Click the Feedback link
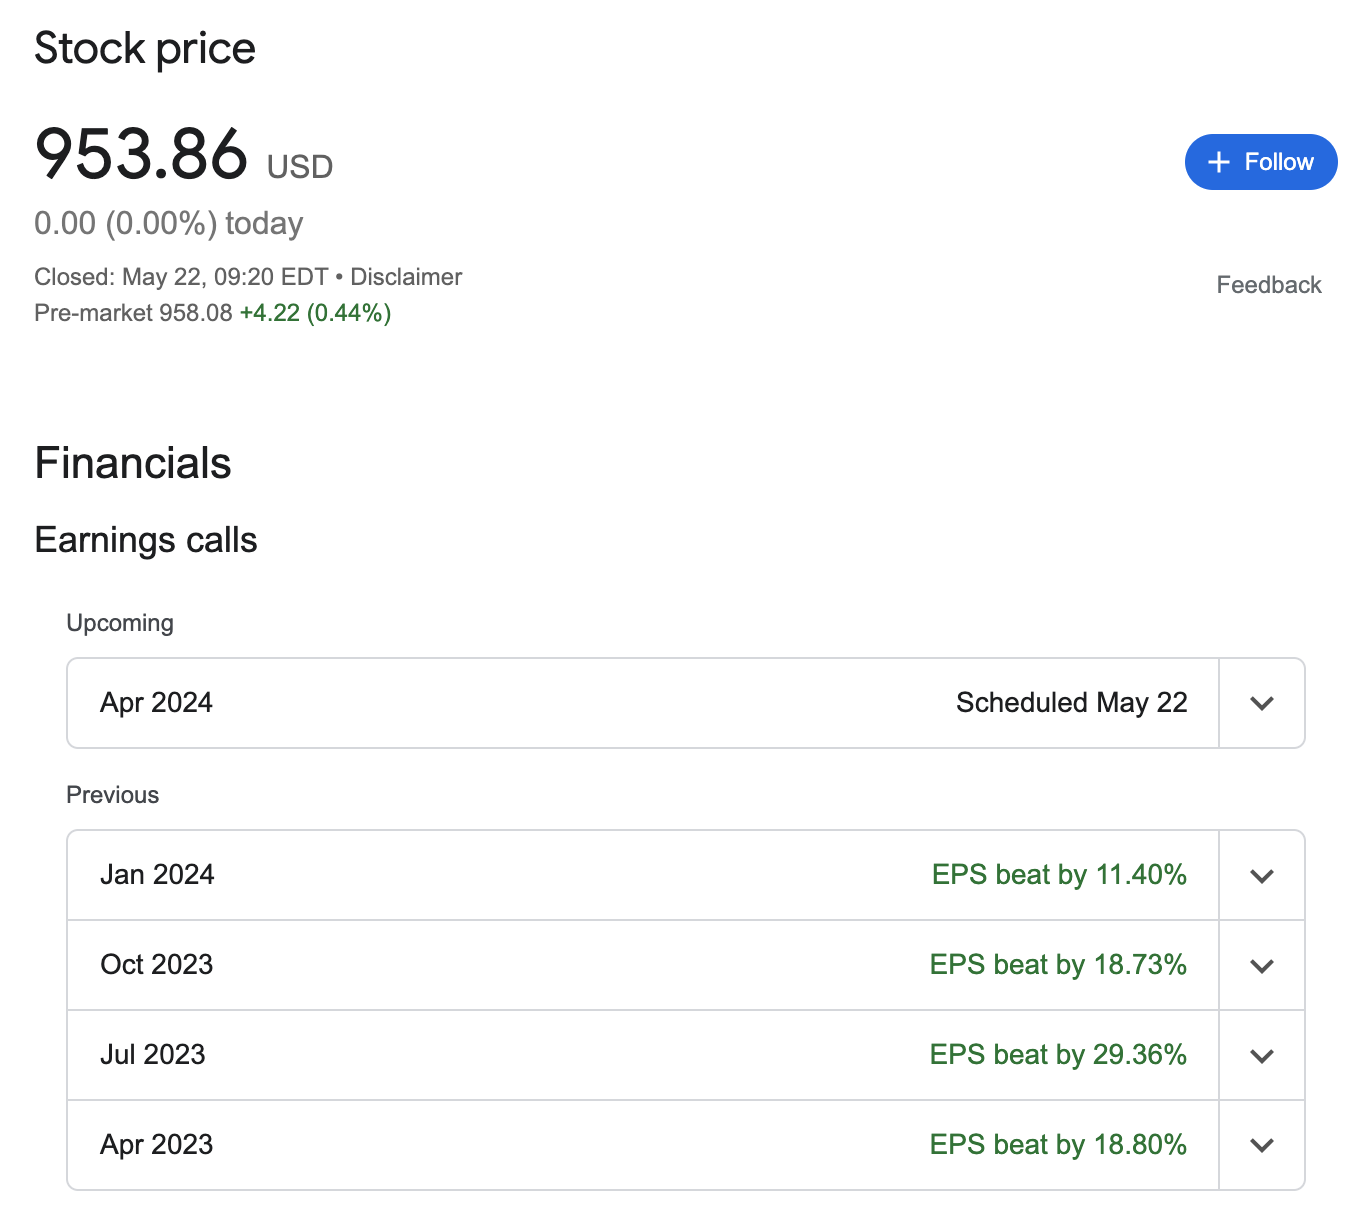The width and height of the screenshot is (1372, 1218). [x=1268, y=285]
